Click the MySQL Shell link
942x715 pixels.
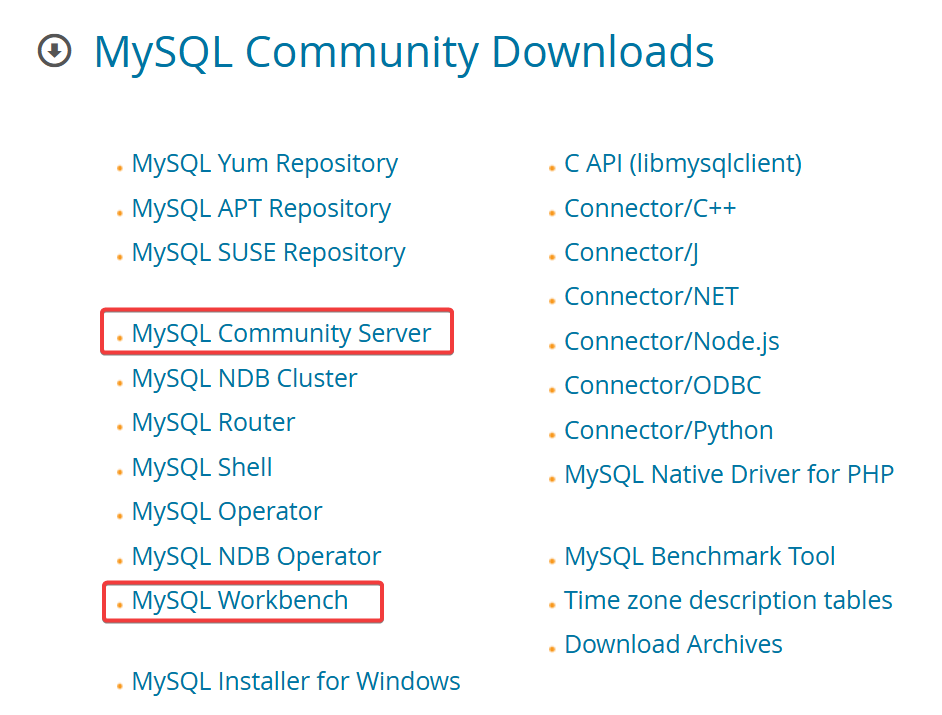tap(202, 468)
